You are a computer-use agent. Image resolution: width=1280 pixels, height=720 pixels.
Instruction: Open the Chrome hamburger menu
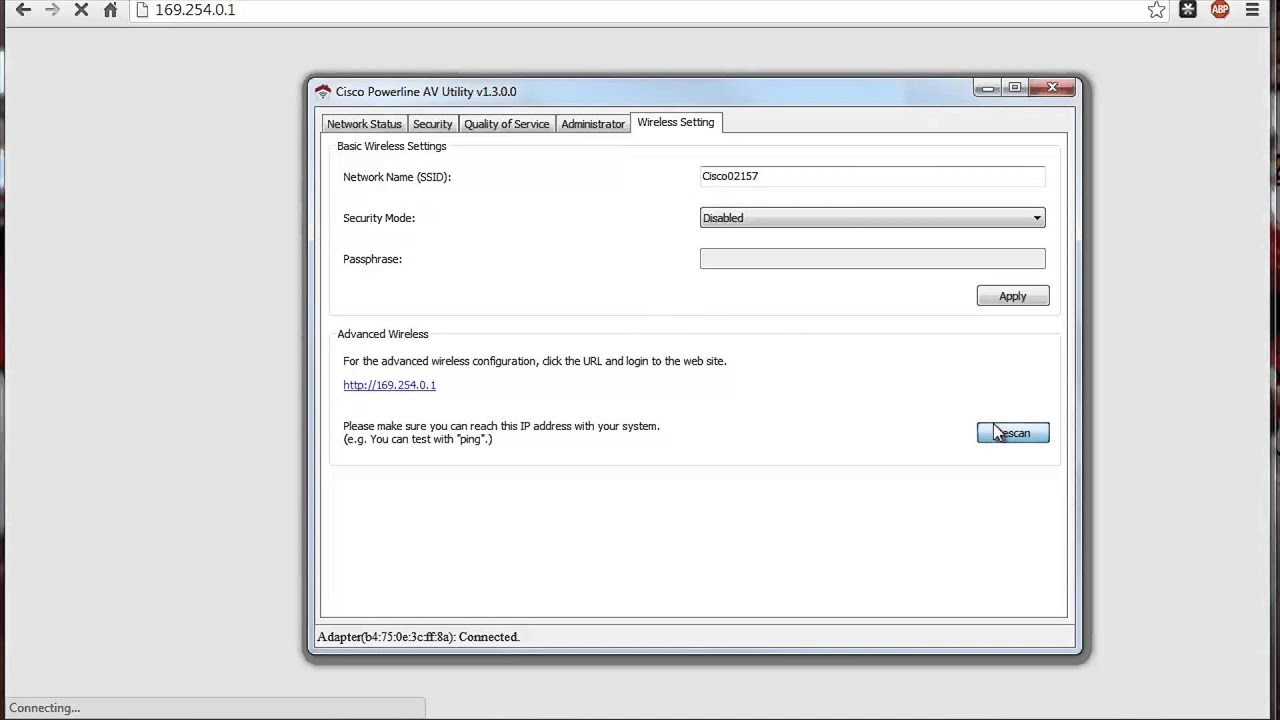1252,10
